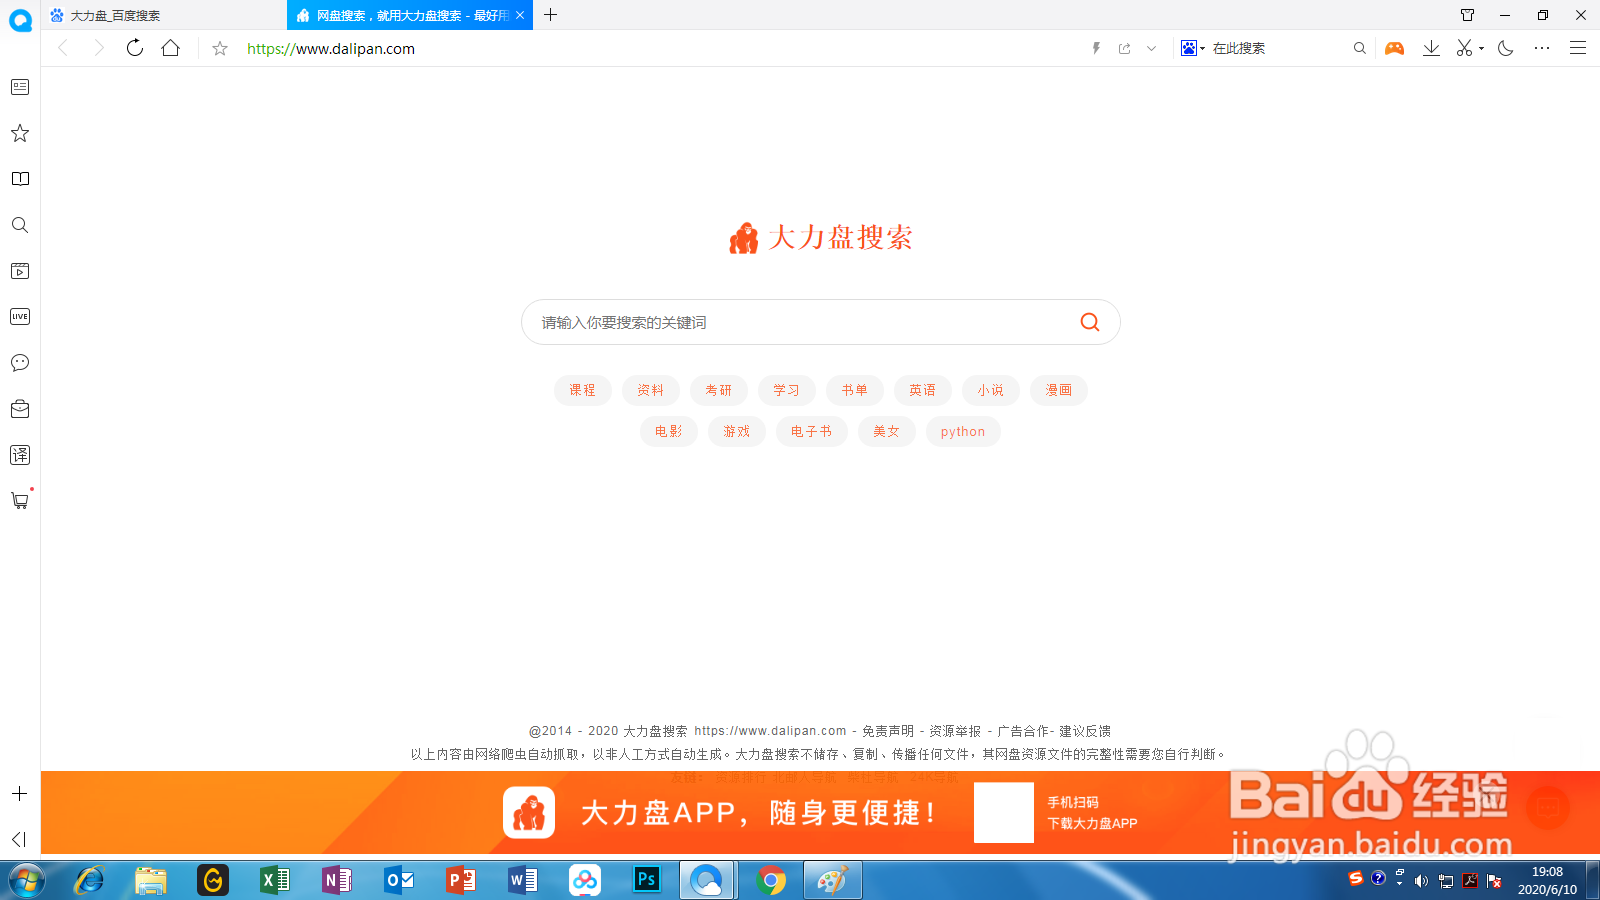Click the 美女 tag
The width and height of the screenshot is (1600, 900).
(x=886, y=431)
